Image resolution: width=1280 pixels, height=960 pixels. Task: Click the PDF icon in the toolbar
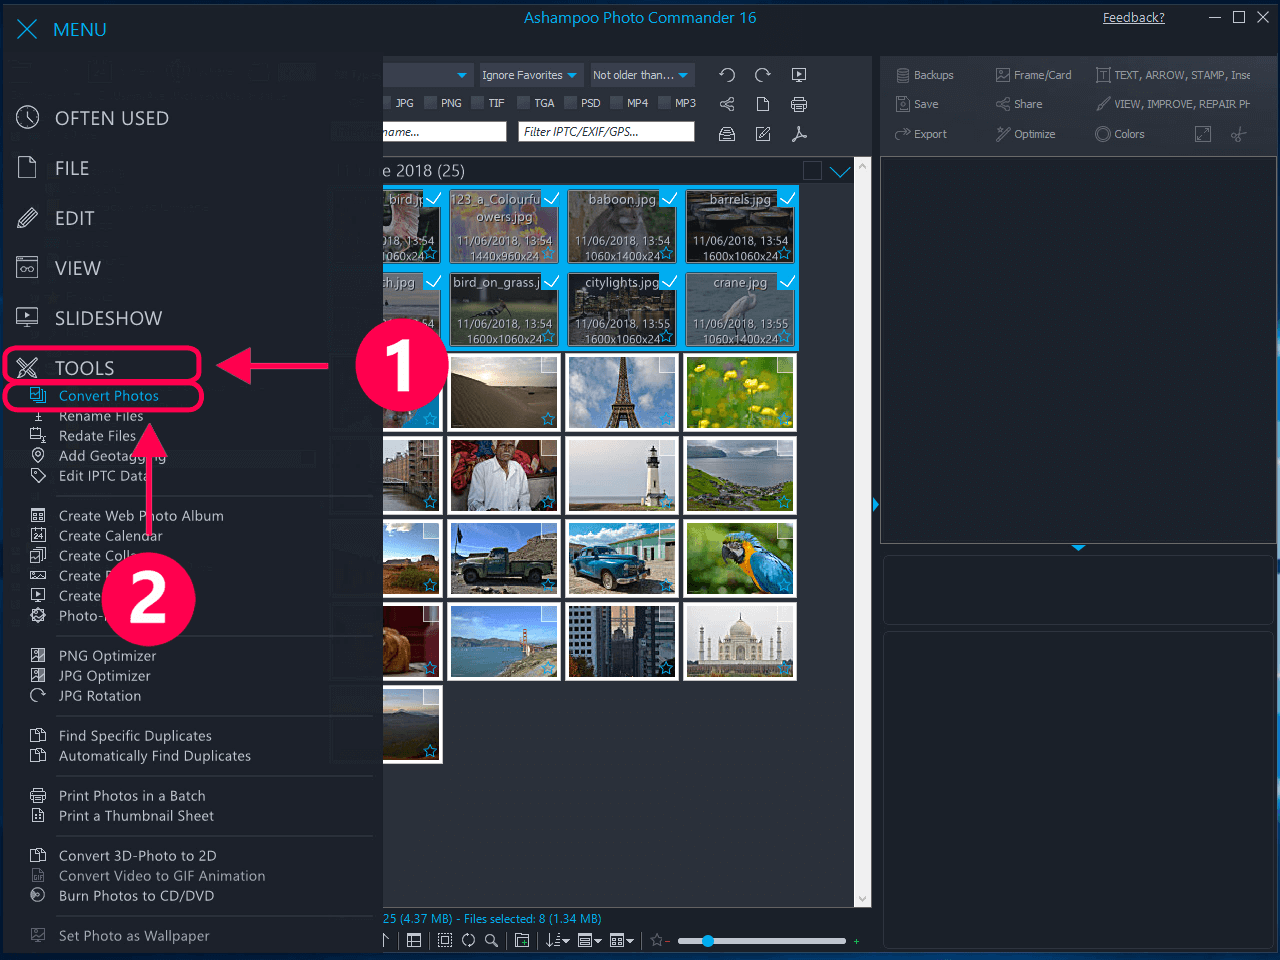point(799,134)
